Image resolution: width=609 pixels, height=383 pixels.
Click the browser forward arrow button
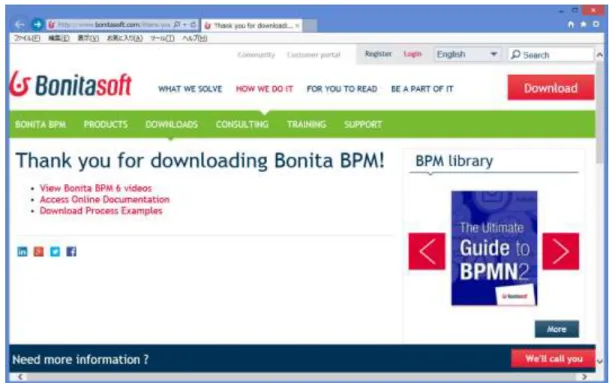pos(37,24)
